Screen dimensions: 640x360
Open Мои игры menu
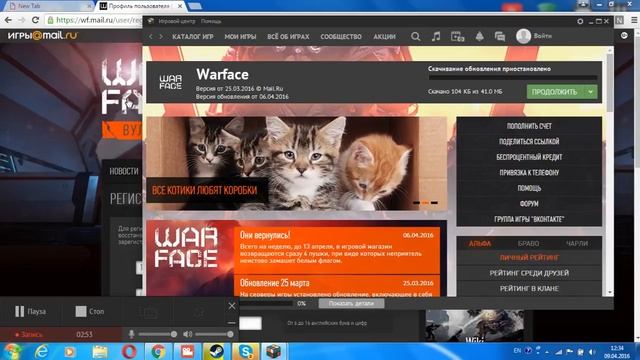point(240,37)
